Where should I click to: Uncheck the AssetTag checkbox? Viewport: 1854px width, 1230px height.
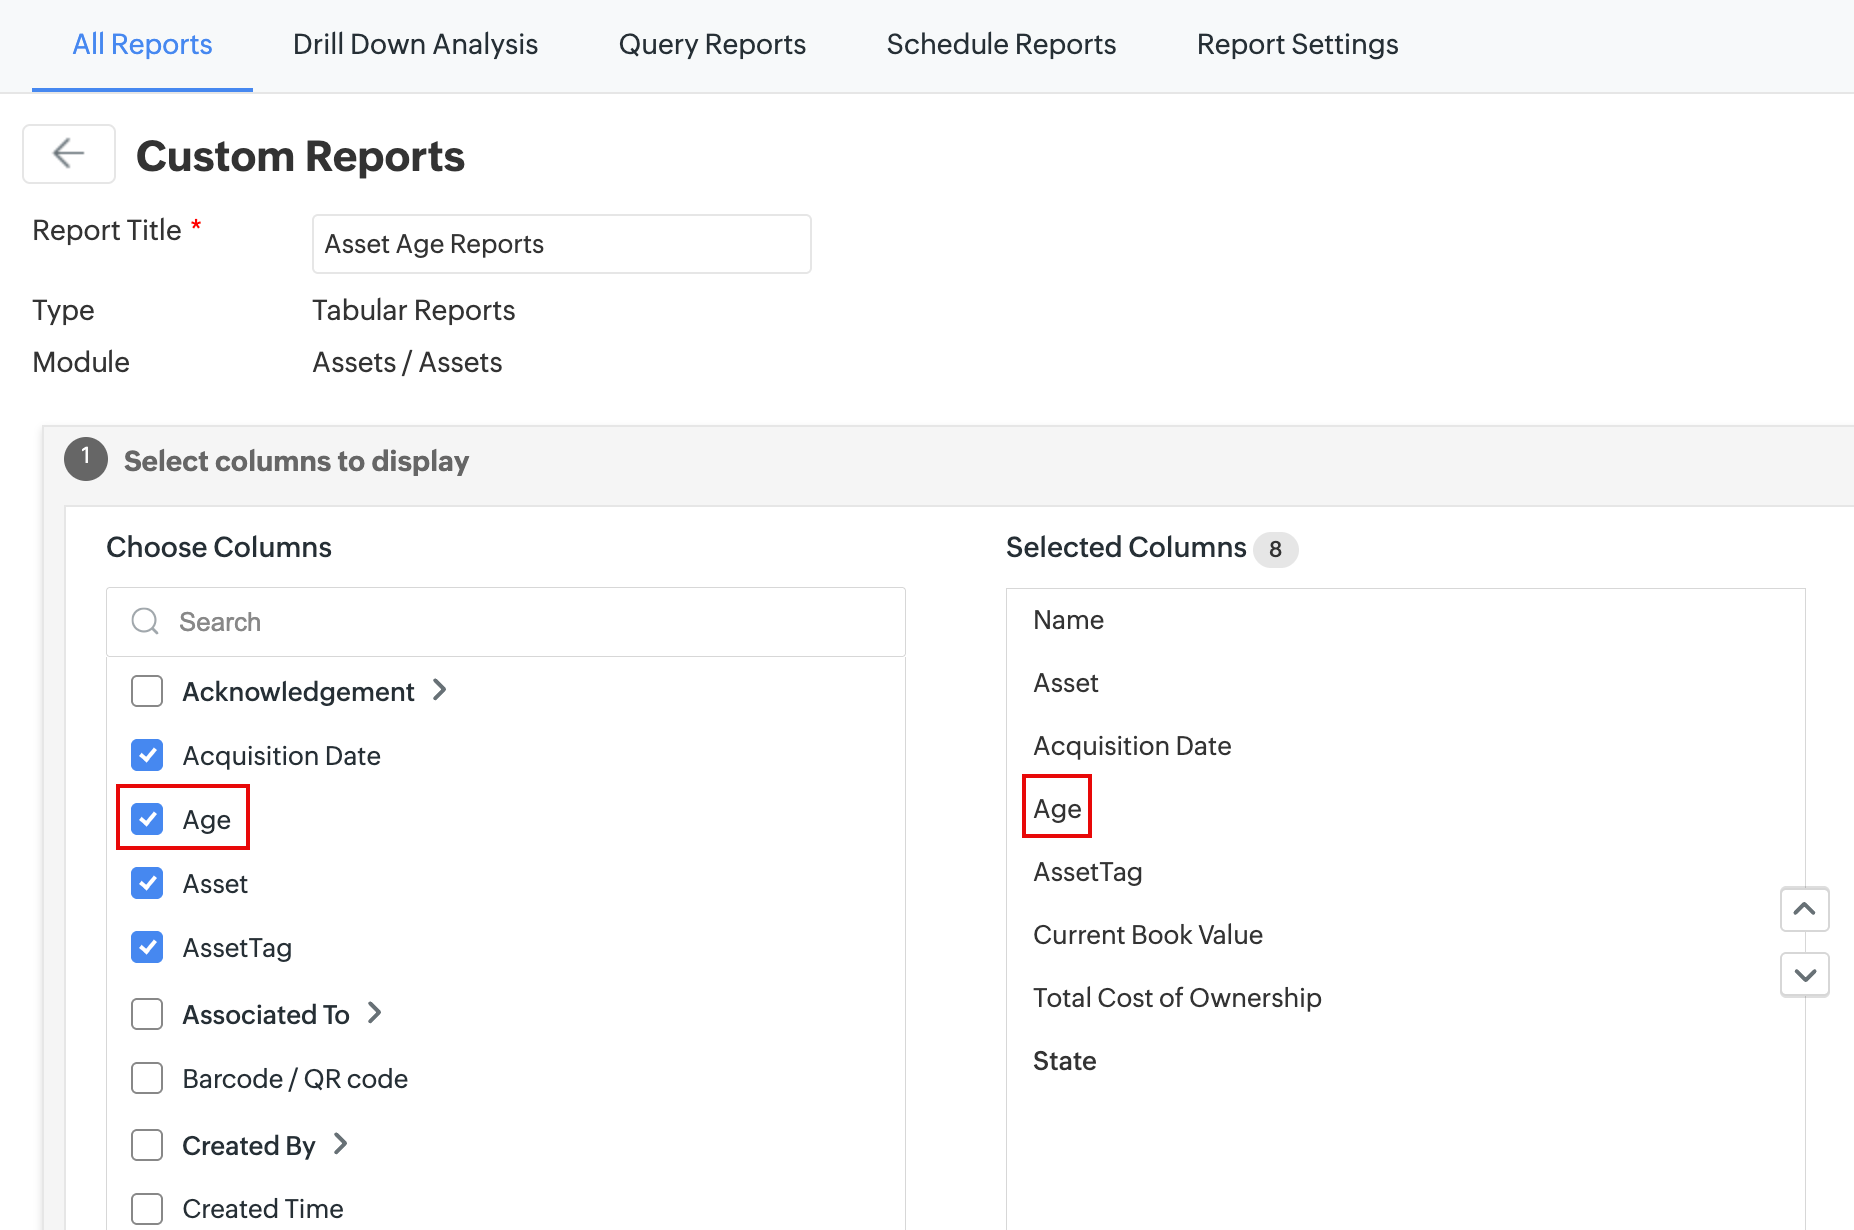pos(148,947)
